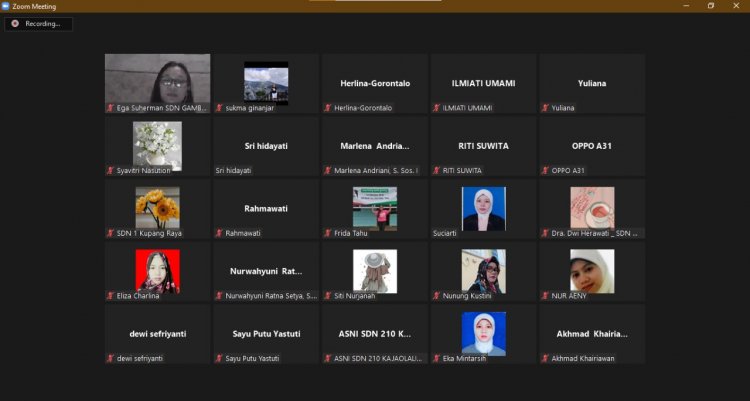Select the Sayu Putu Yastuti large name in tile
The image size is (750, 401).
(266, 334)
